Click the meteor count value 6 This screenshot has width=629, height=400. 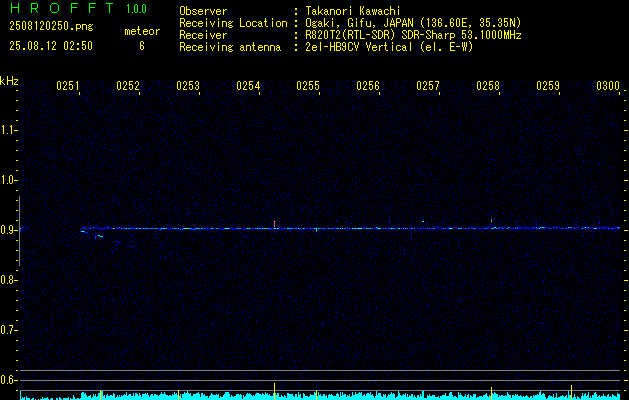click(142, 46)
